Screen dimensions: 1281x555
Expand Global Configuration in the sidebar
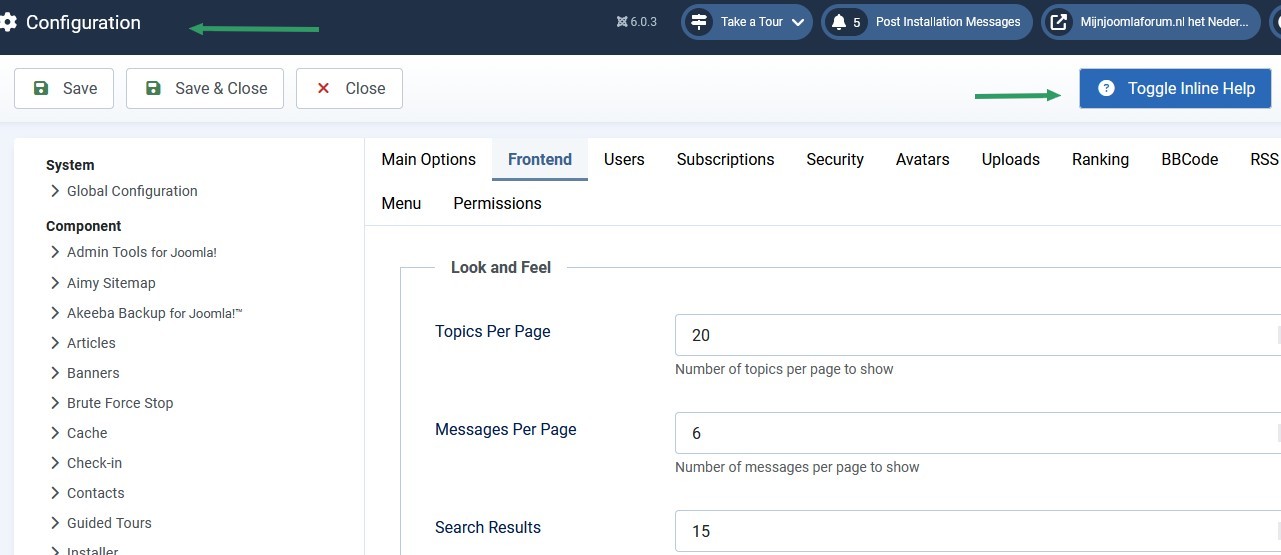[131, 191]
